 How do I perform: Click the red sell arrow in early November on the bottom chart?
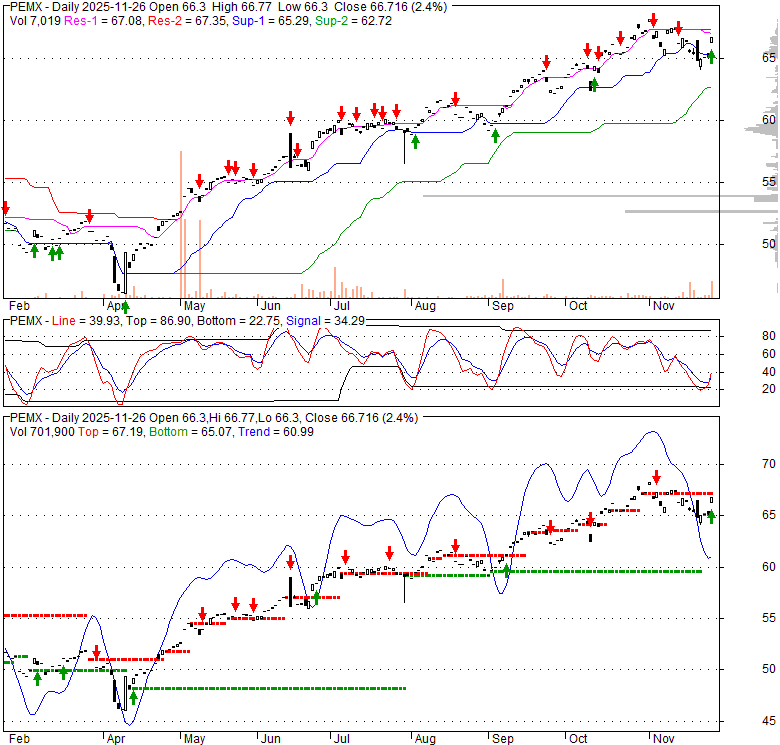[x=657, y=477]
